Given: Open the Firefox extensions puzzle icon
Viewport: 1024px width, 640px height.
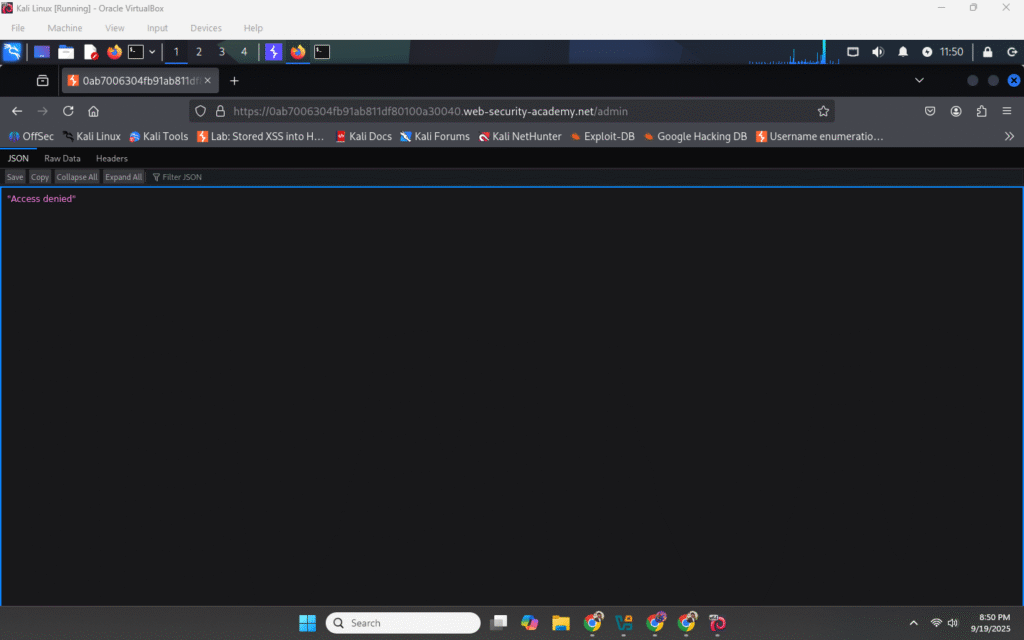Looking at the screenshot, I should pos(981,111).
